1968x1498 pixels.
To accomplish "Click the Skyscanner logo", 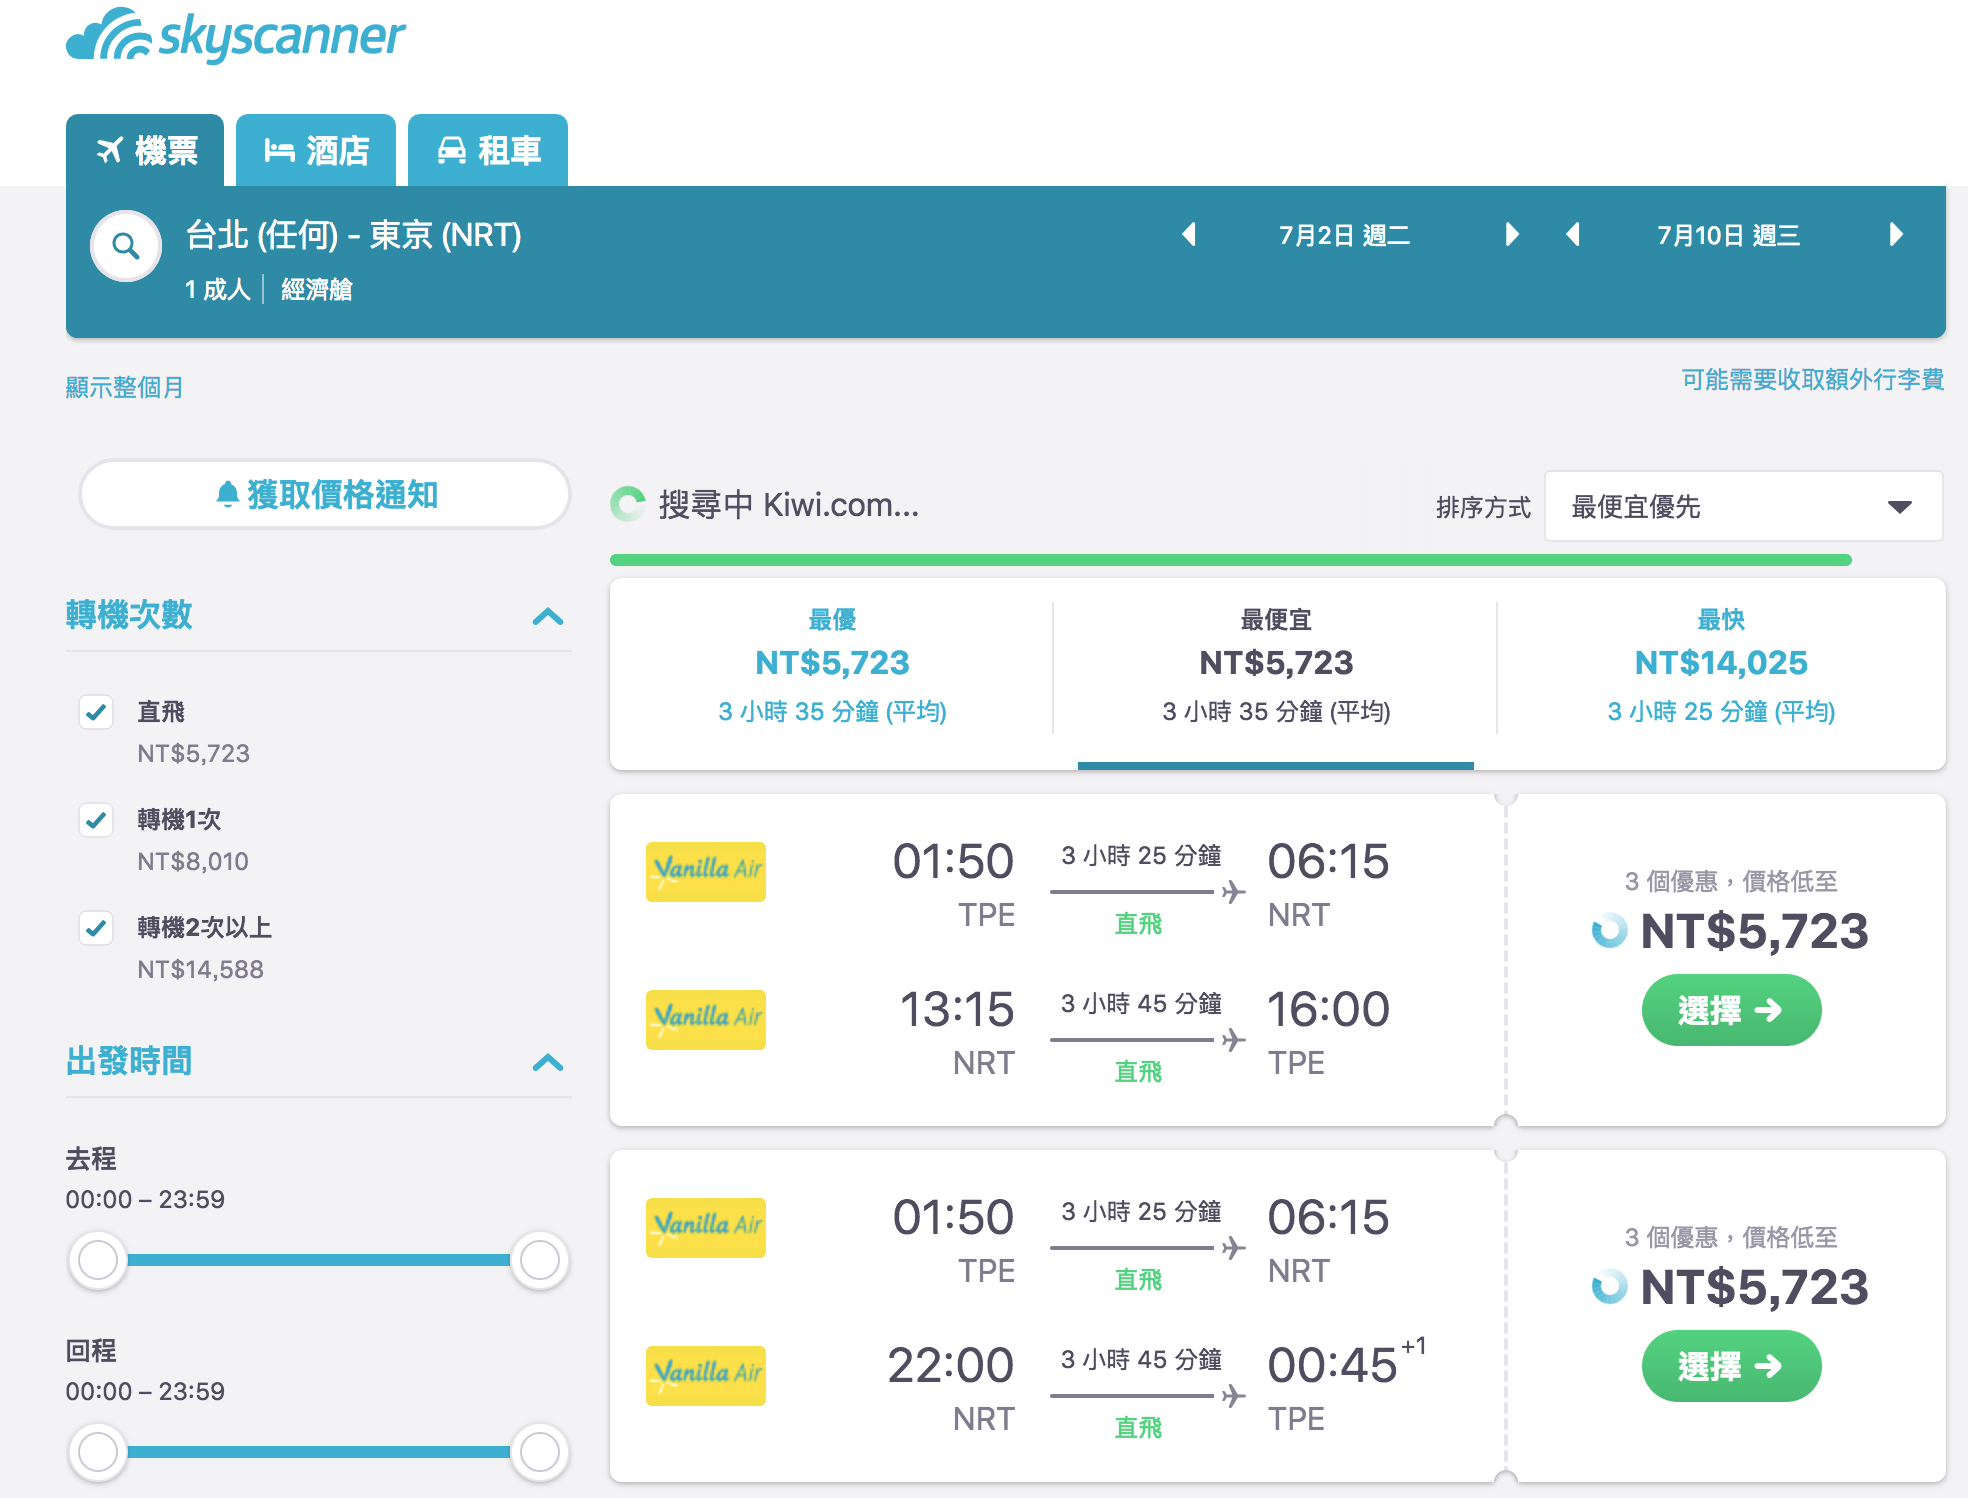I will tap(236, 36).
